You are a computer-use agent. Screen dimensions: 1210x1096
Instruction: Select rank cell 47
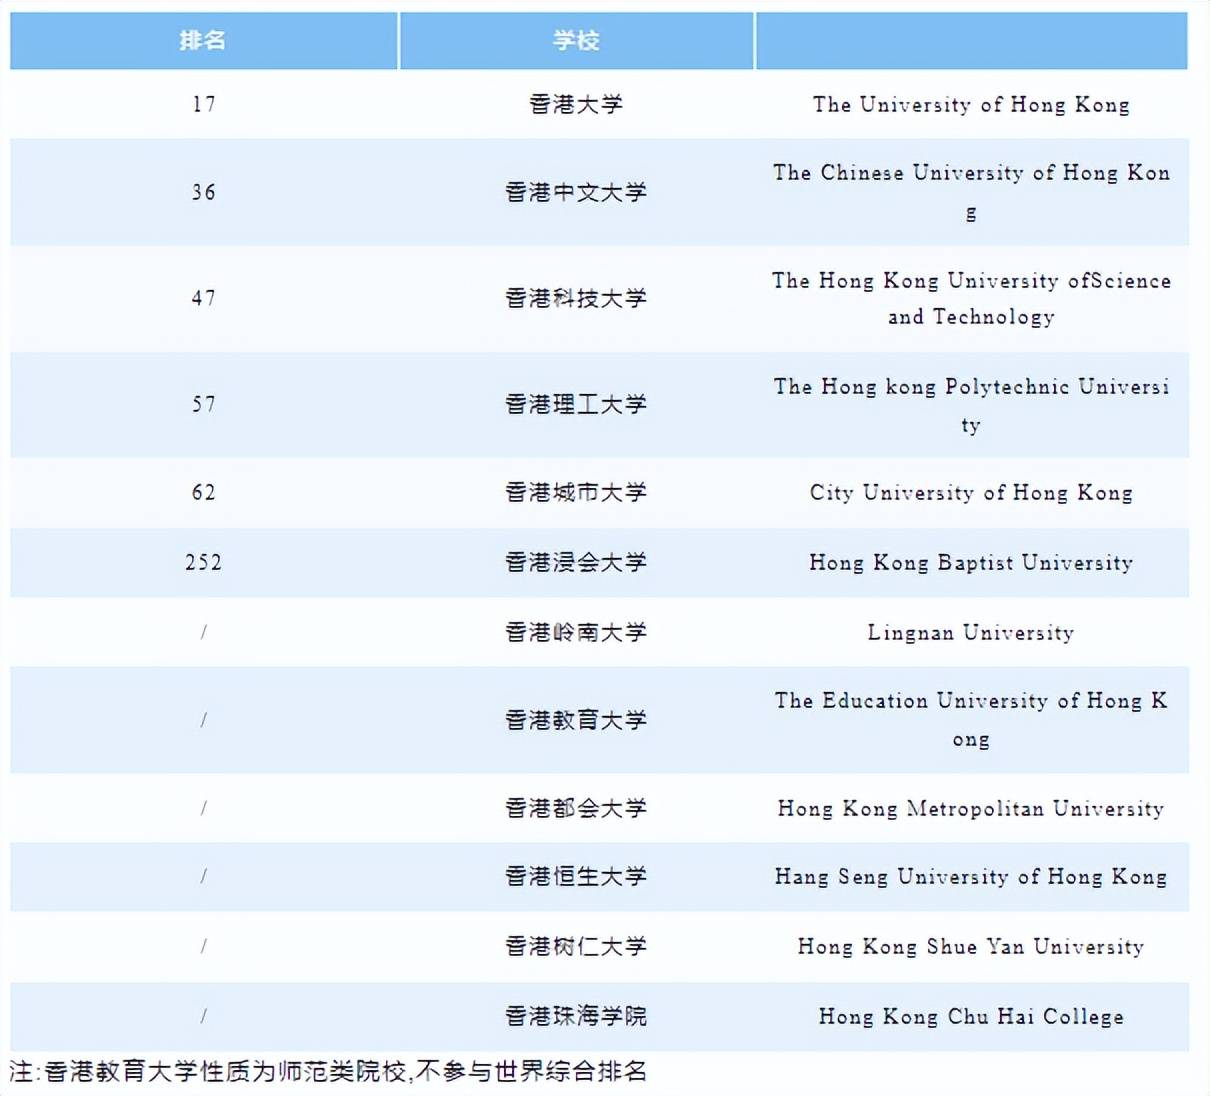[x=204, y=298]
